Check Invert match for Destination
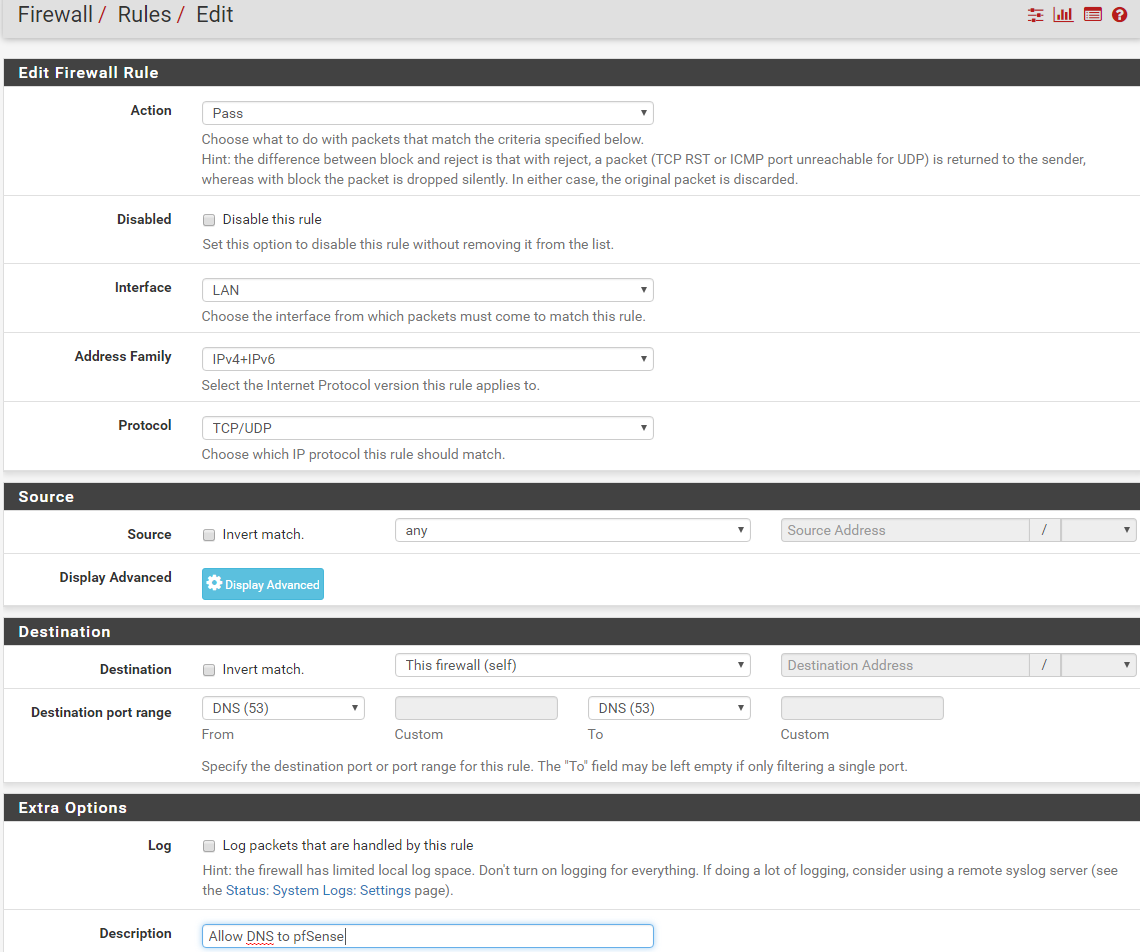 [209, 670]
